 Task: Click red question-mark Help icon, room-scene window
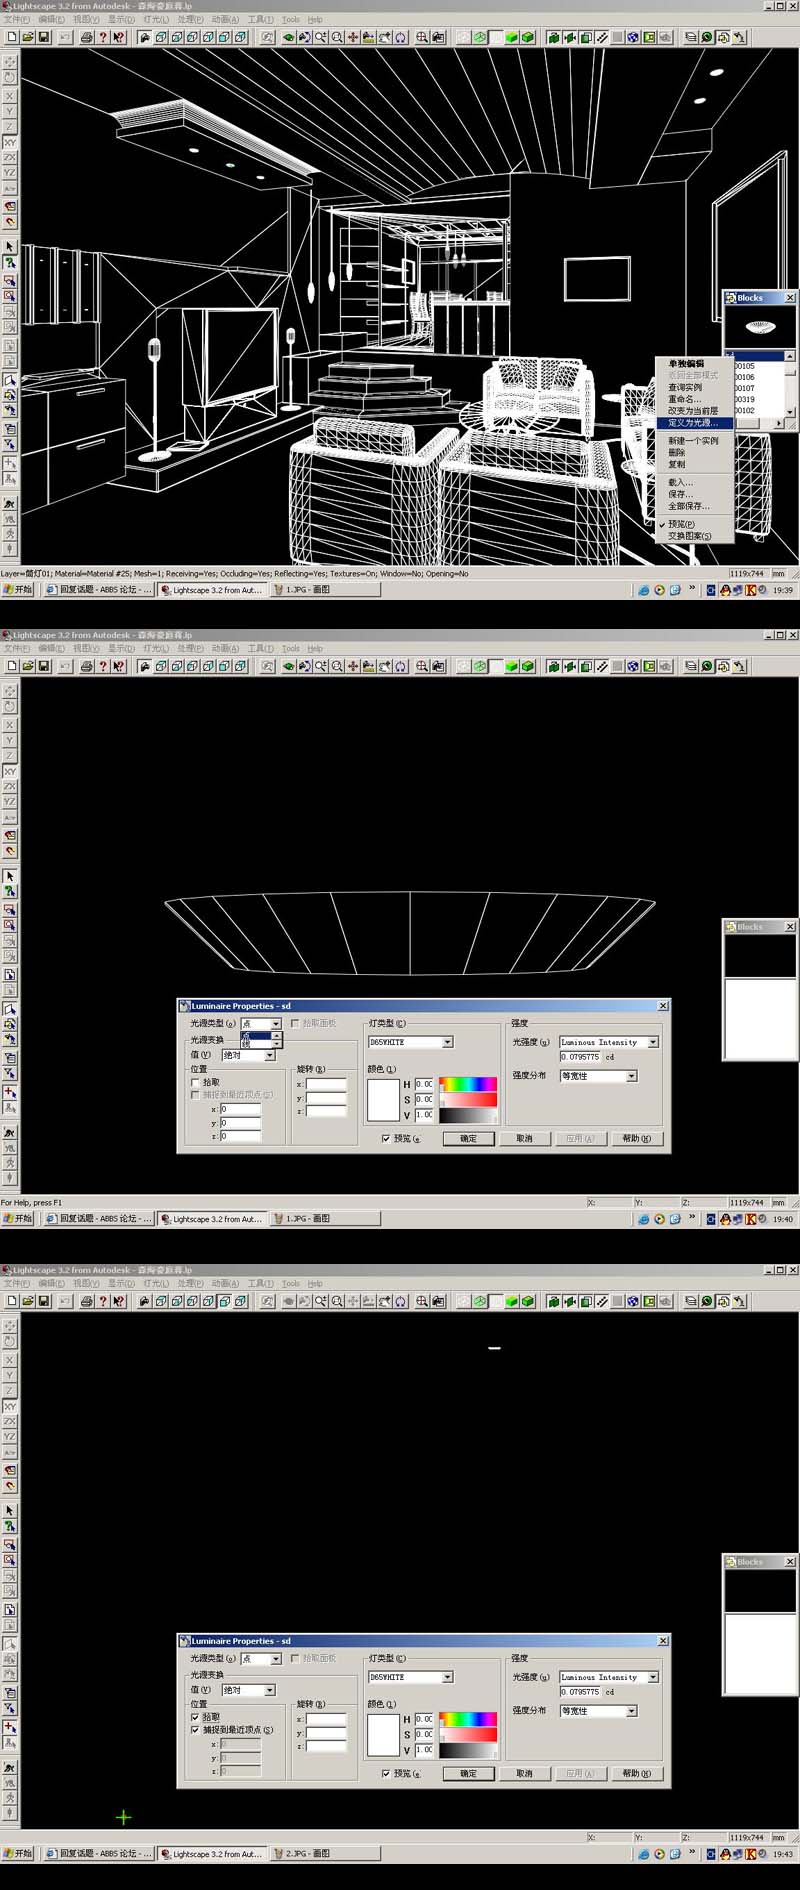tap(103, 37)
